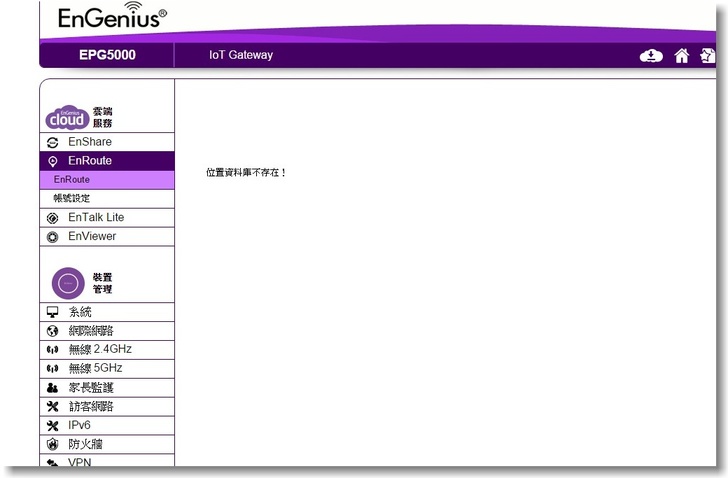This screenshot has width=728, height=478.
Task: Click the monitor icon beside 系統
Action: pos(52,312)
